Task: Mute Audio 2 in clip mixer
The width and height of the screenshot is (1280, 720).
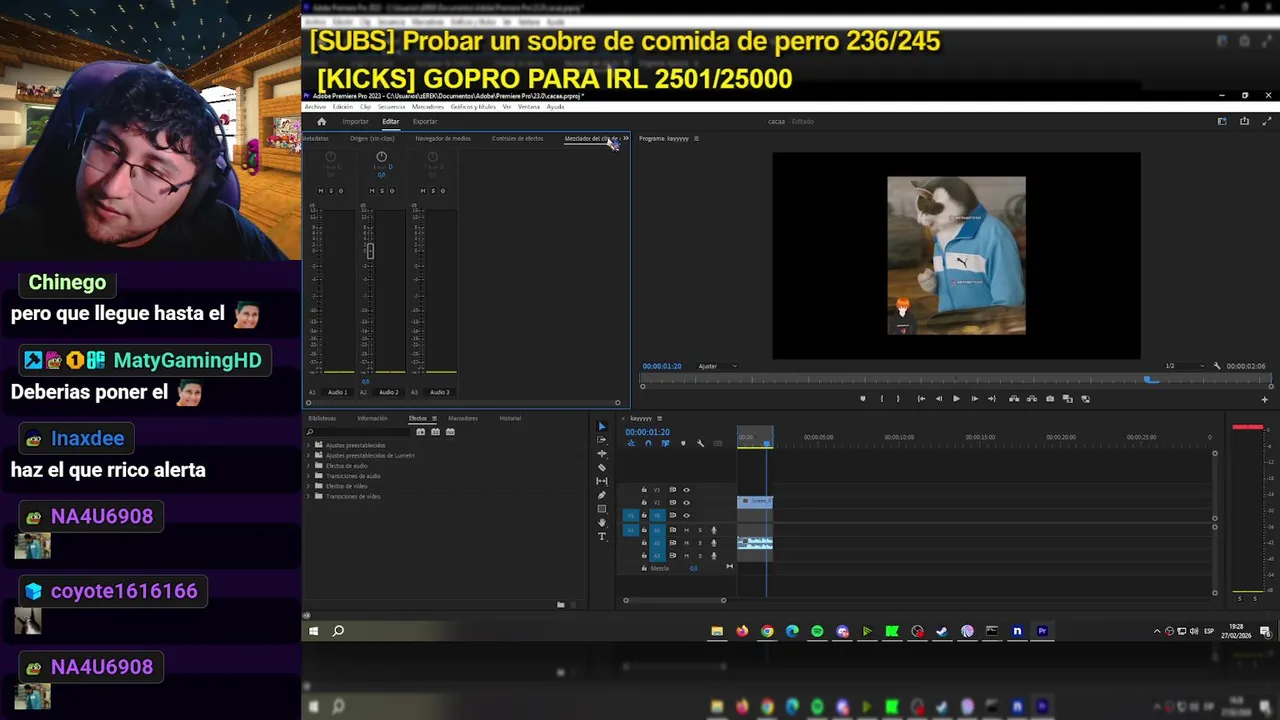Action: point(372,190)
